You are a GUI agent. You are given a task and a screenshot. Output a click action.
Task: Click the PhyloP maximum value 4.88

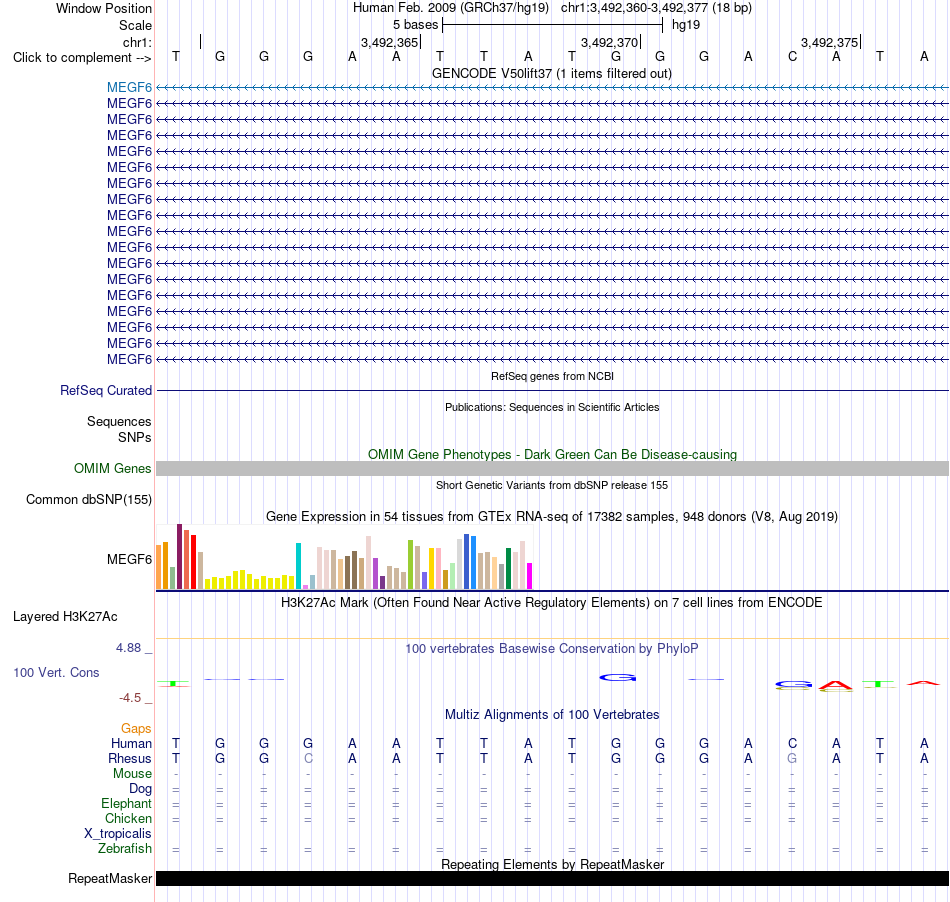click(x=128, y=648)
